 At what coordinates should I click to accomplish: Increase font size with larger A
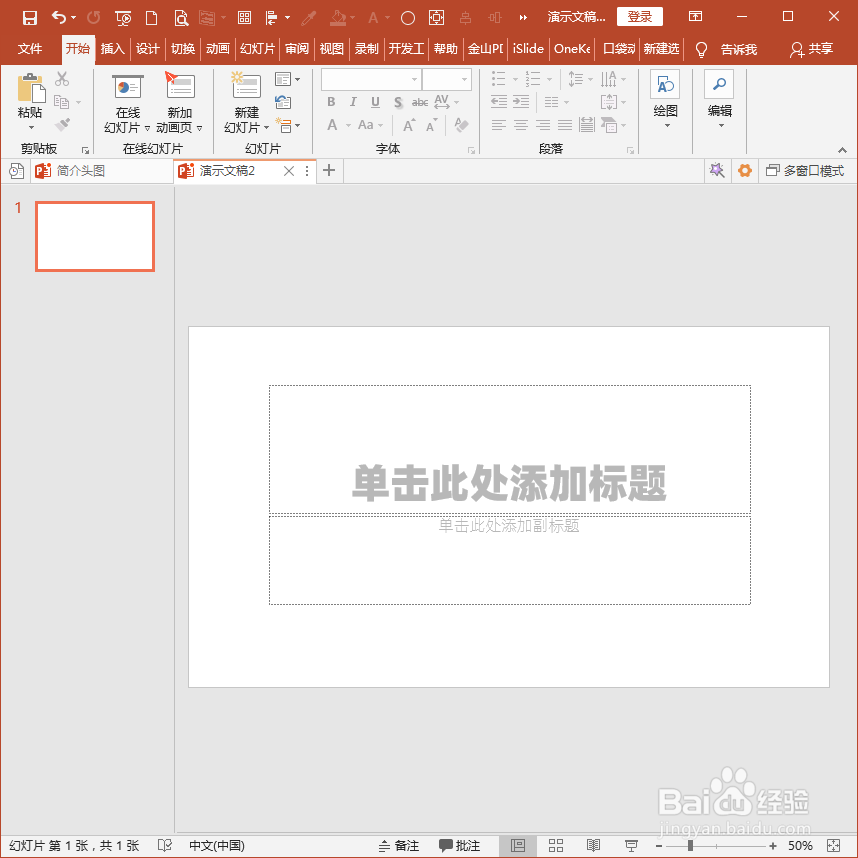409,125
